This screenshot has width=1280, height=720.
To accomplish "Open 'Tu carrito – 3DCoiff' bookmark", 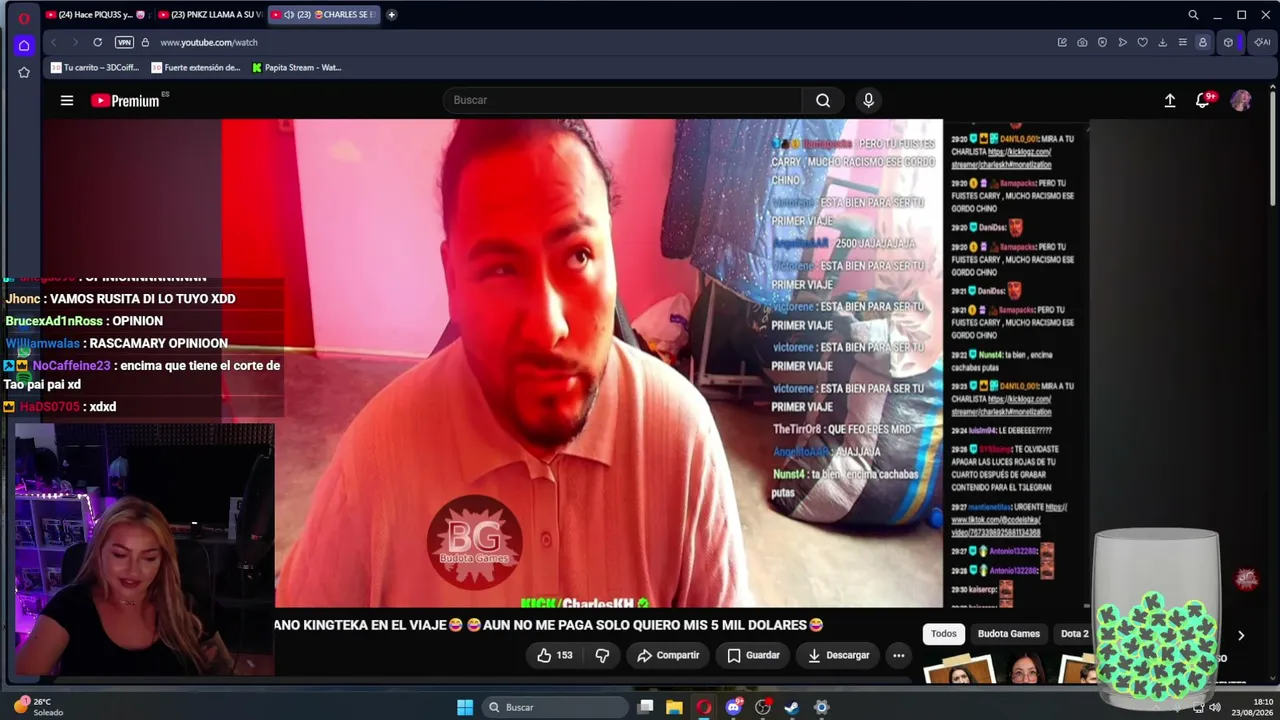I will (94, 68).
